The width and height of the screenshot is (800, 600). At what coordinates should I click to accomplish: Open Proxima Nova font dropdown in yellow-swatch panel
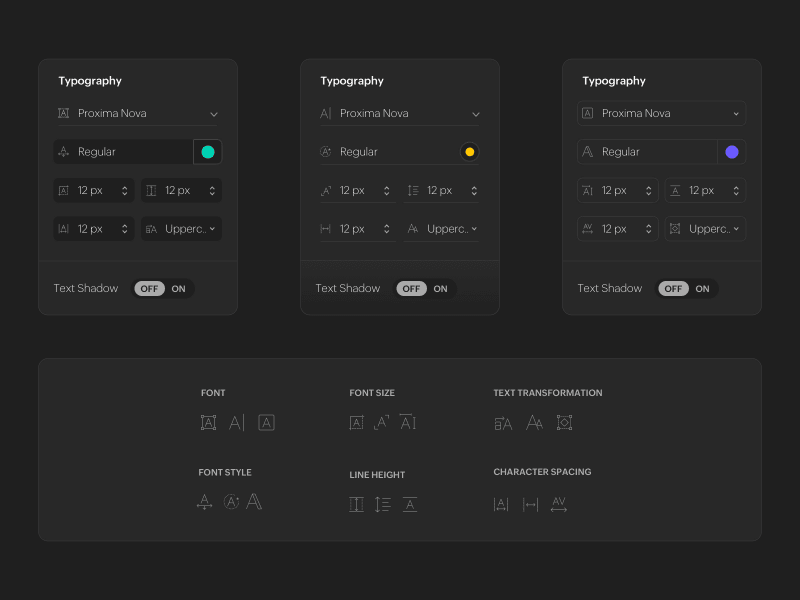399,113
